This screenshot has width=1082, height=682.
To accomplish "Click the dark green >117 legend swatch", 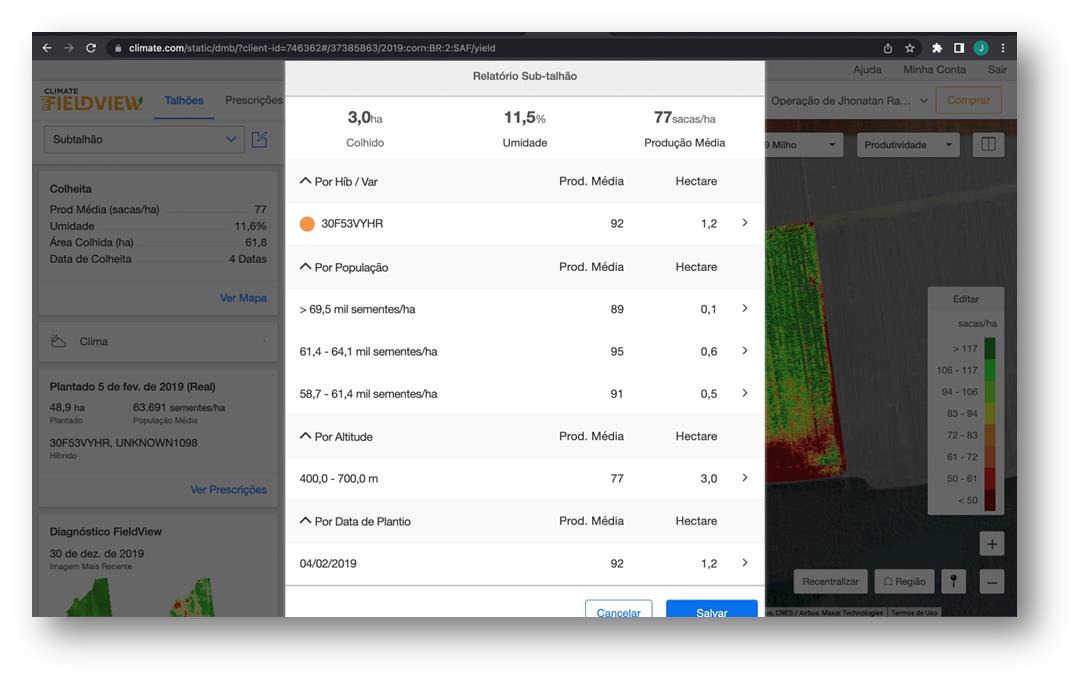I will pyautogui.click(x=990, y=349).
